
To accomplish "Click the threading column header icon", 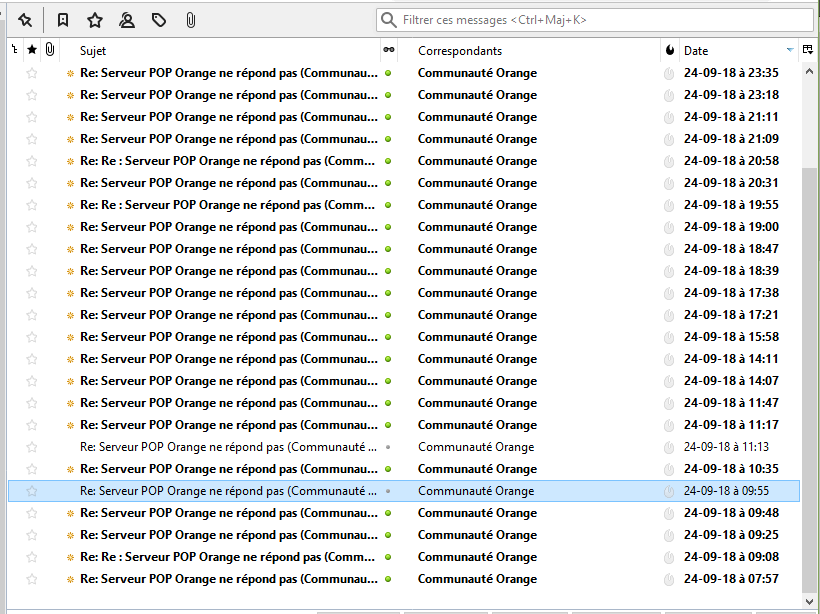I will point(13,50).
